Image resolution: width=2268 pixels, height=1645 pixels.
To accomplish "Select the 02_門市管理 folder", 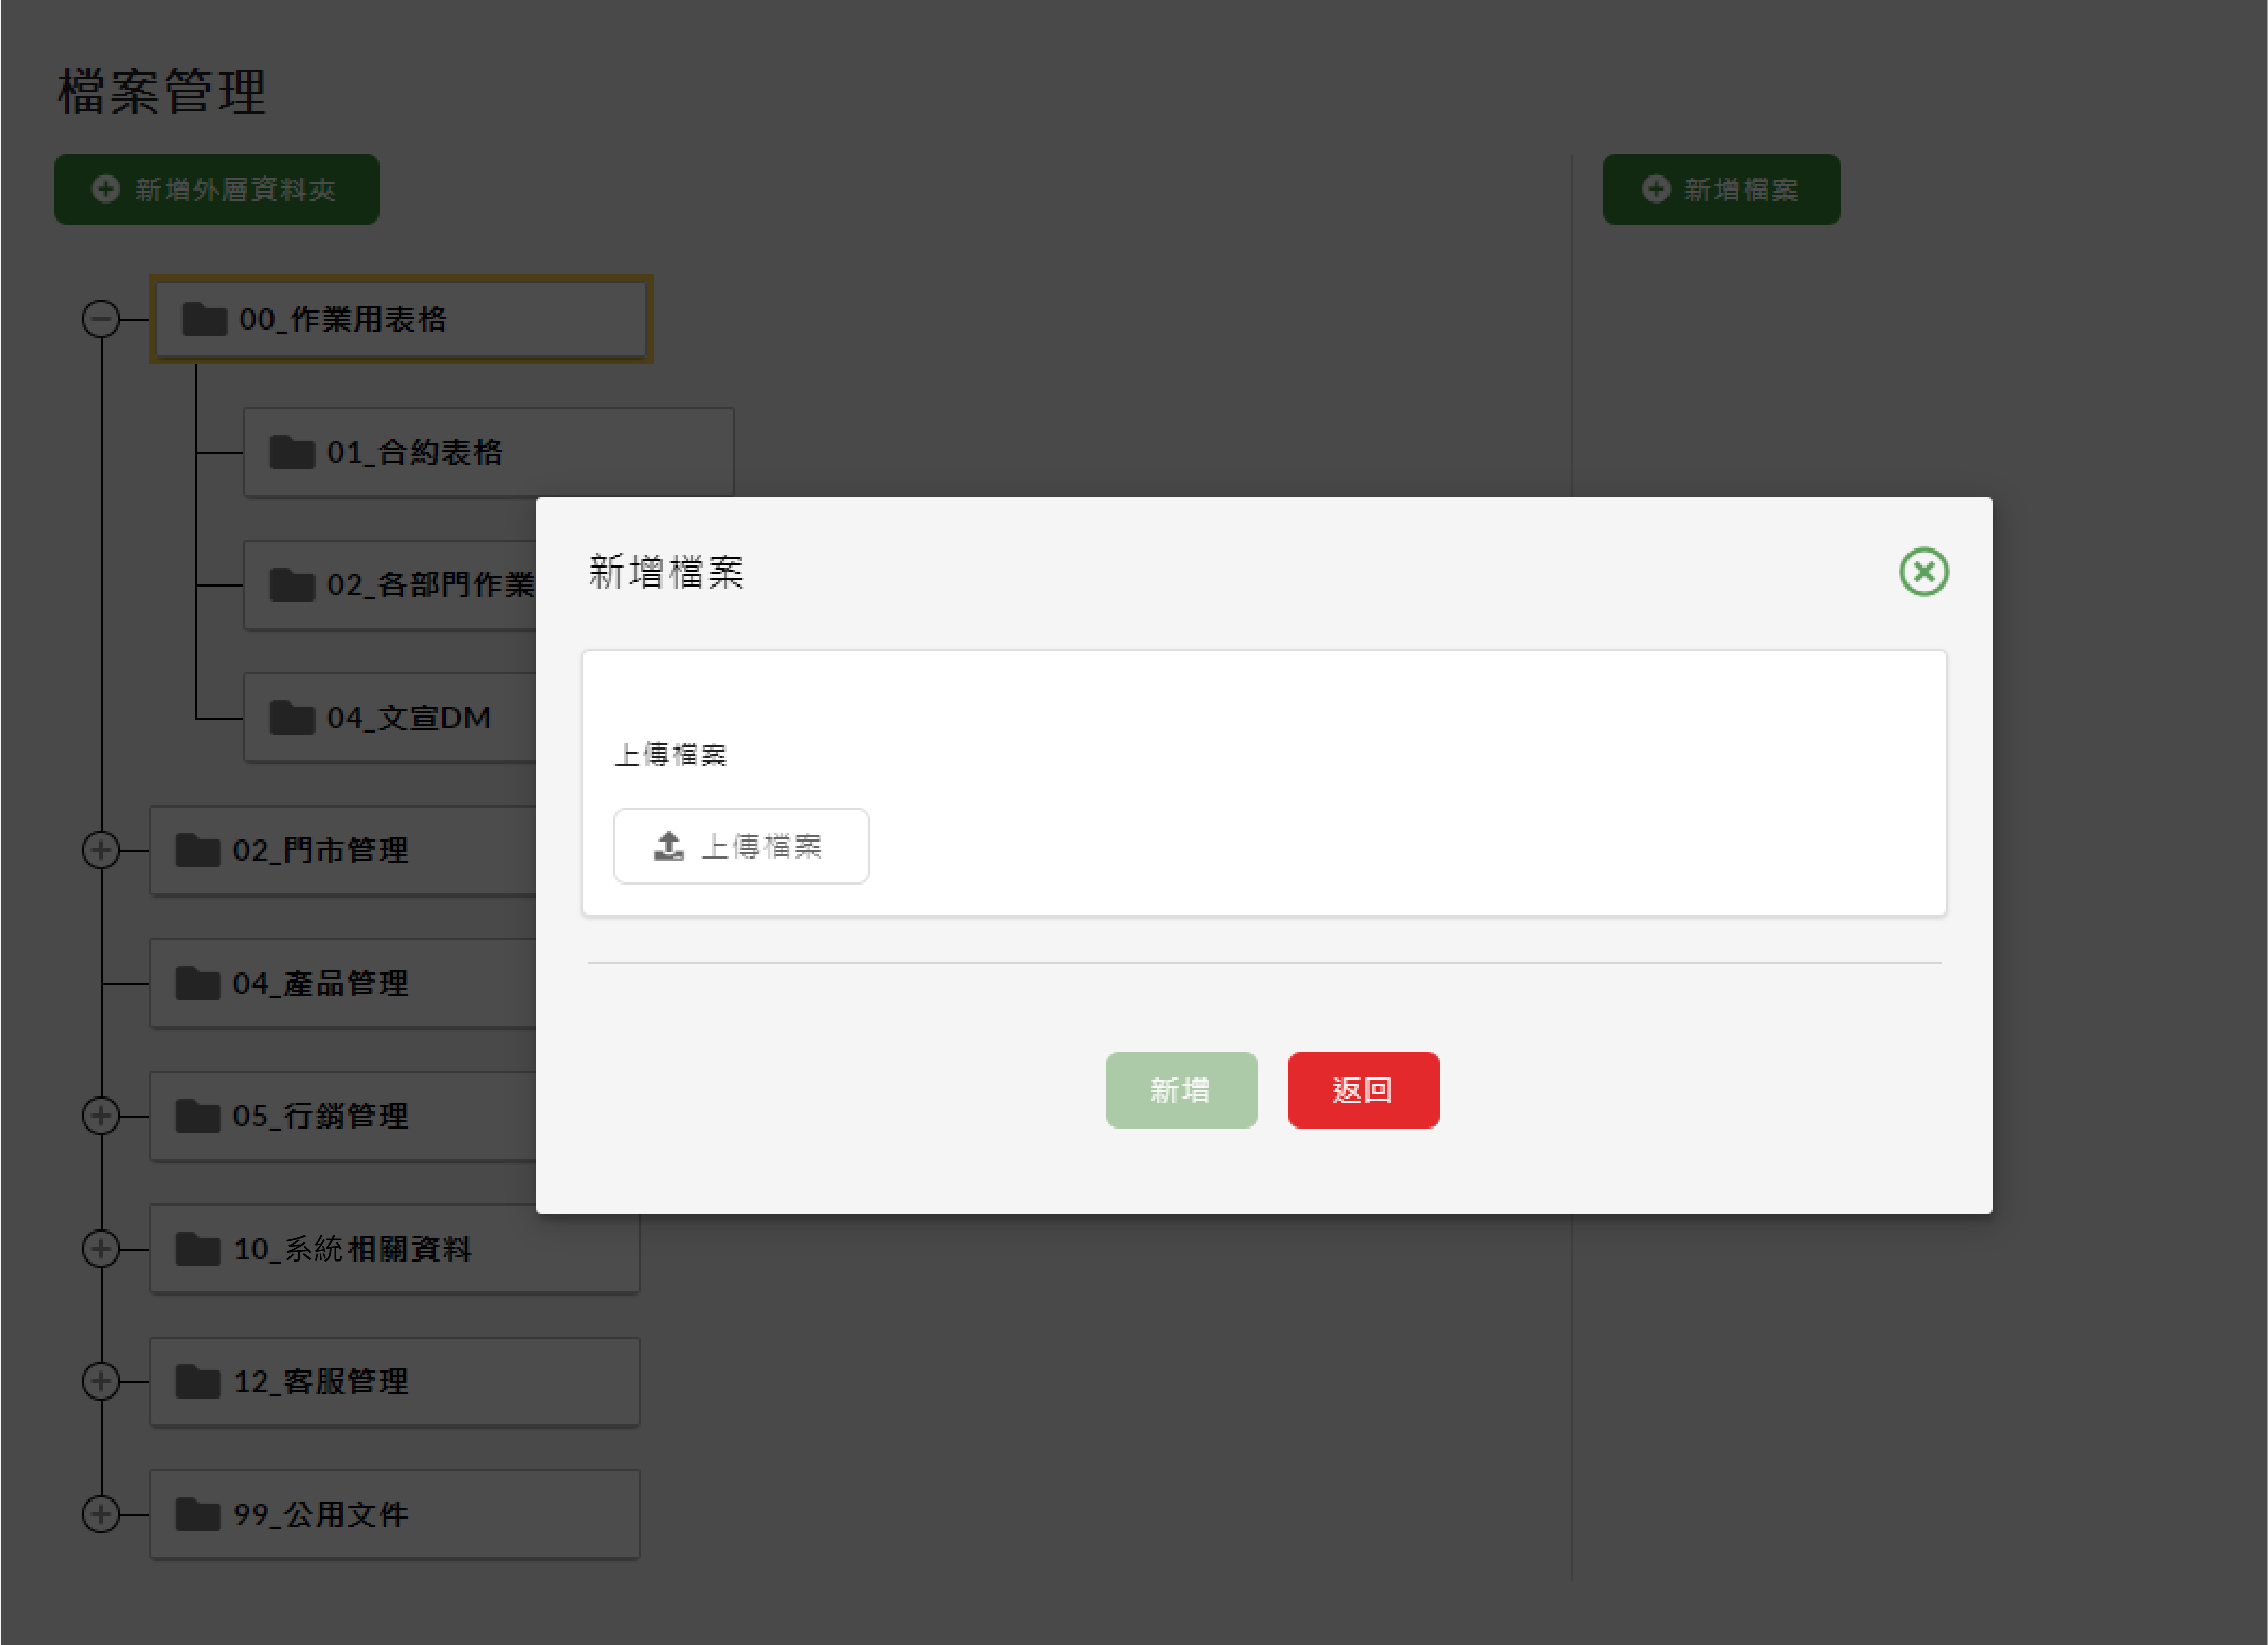I will click(344, 850).
